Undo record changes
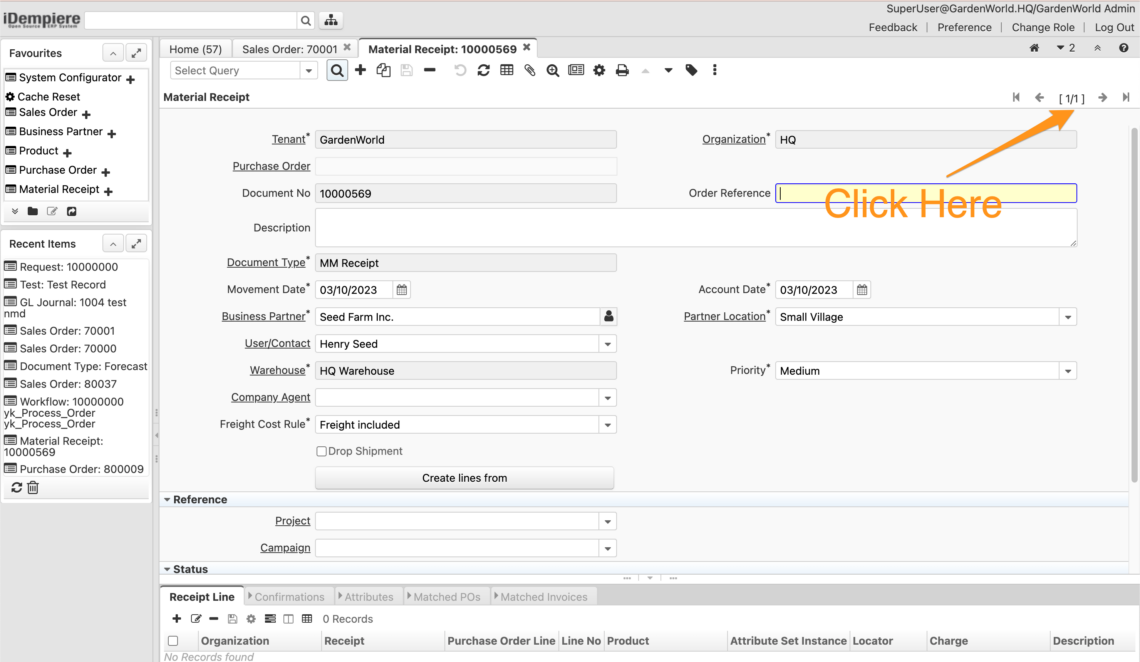Screen dimensions: 1140x662 tap(459, 70)
